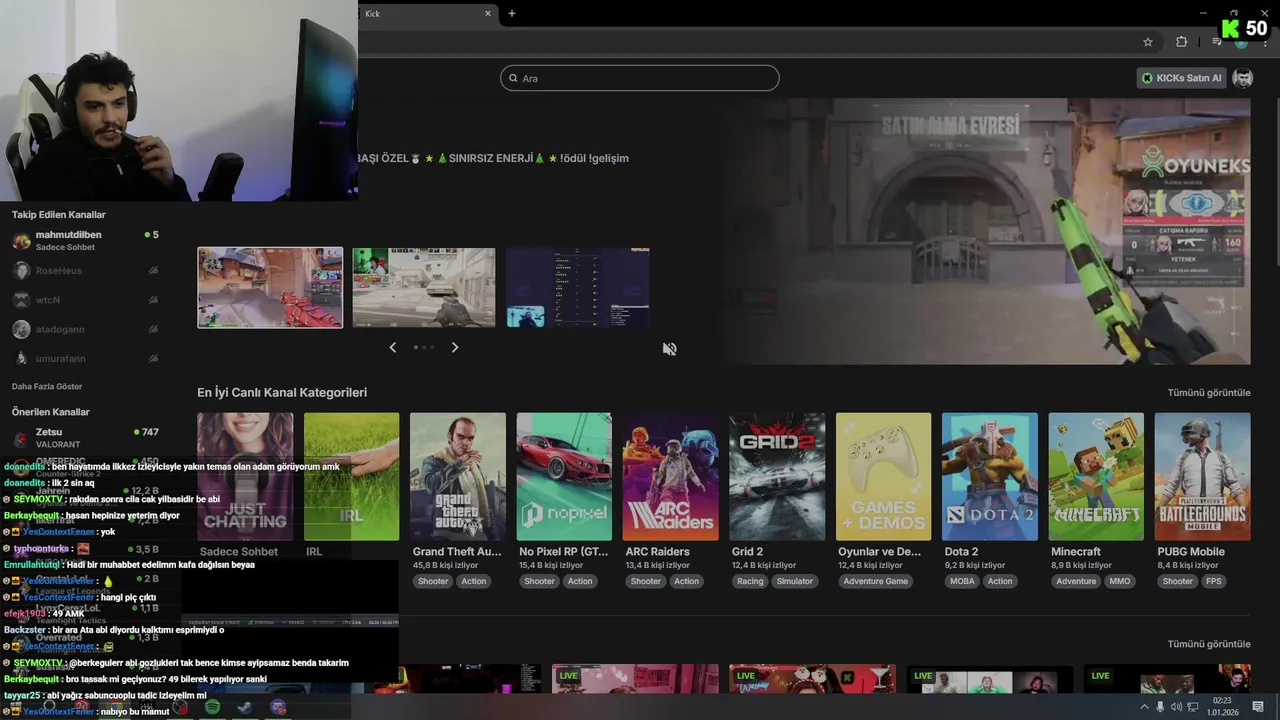The width and height of the screenshot is (1280, 720).
Task: Bookmark this page with the star icon
Action: [x=1148, y=42]
